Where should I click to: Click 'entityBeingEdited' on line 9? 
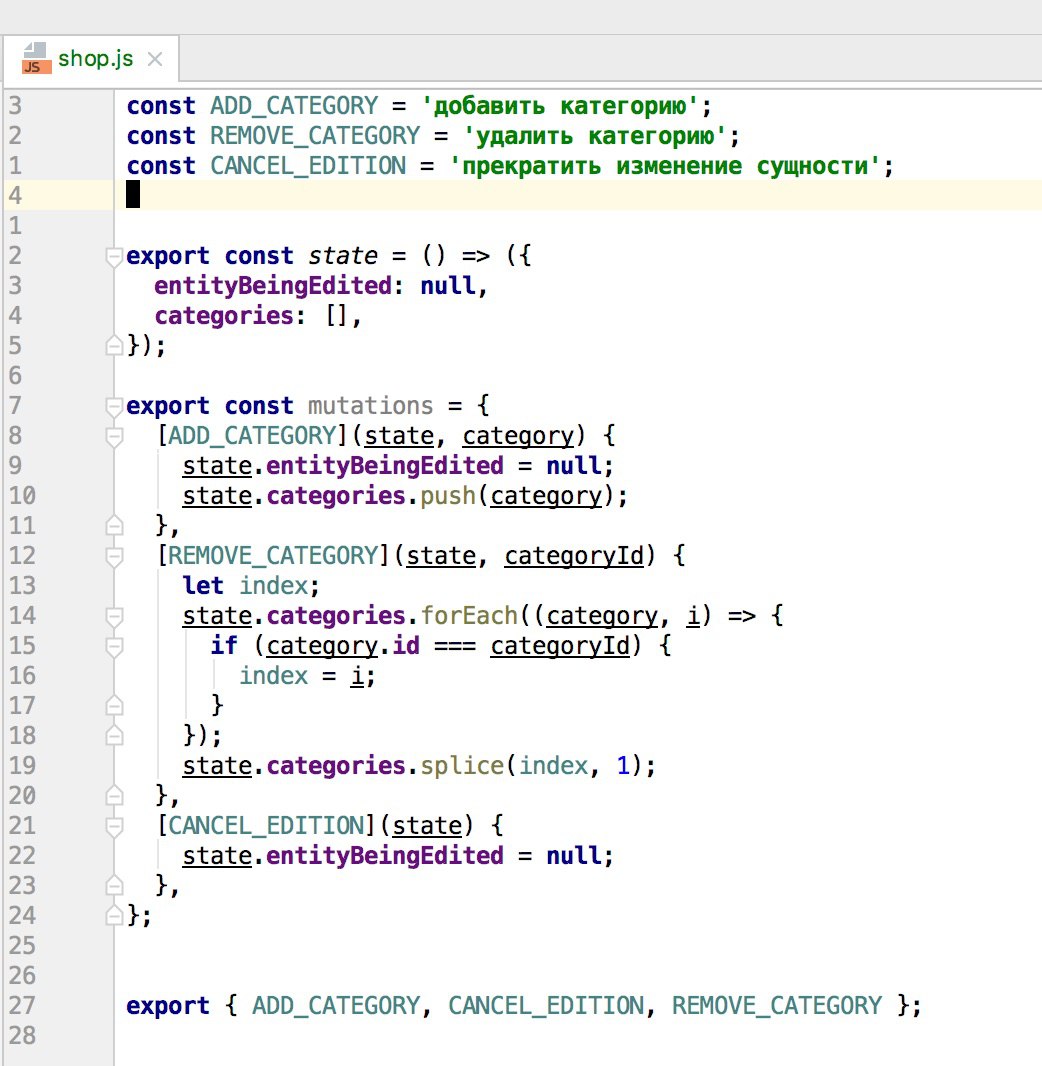coord(385,466)
